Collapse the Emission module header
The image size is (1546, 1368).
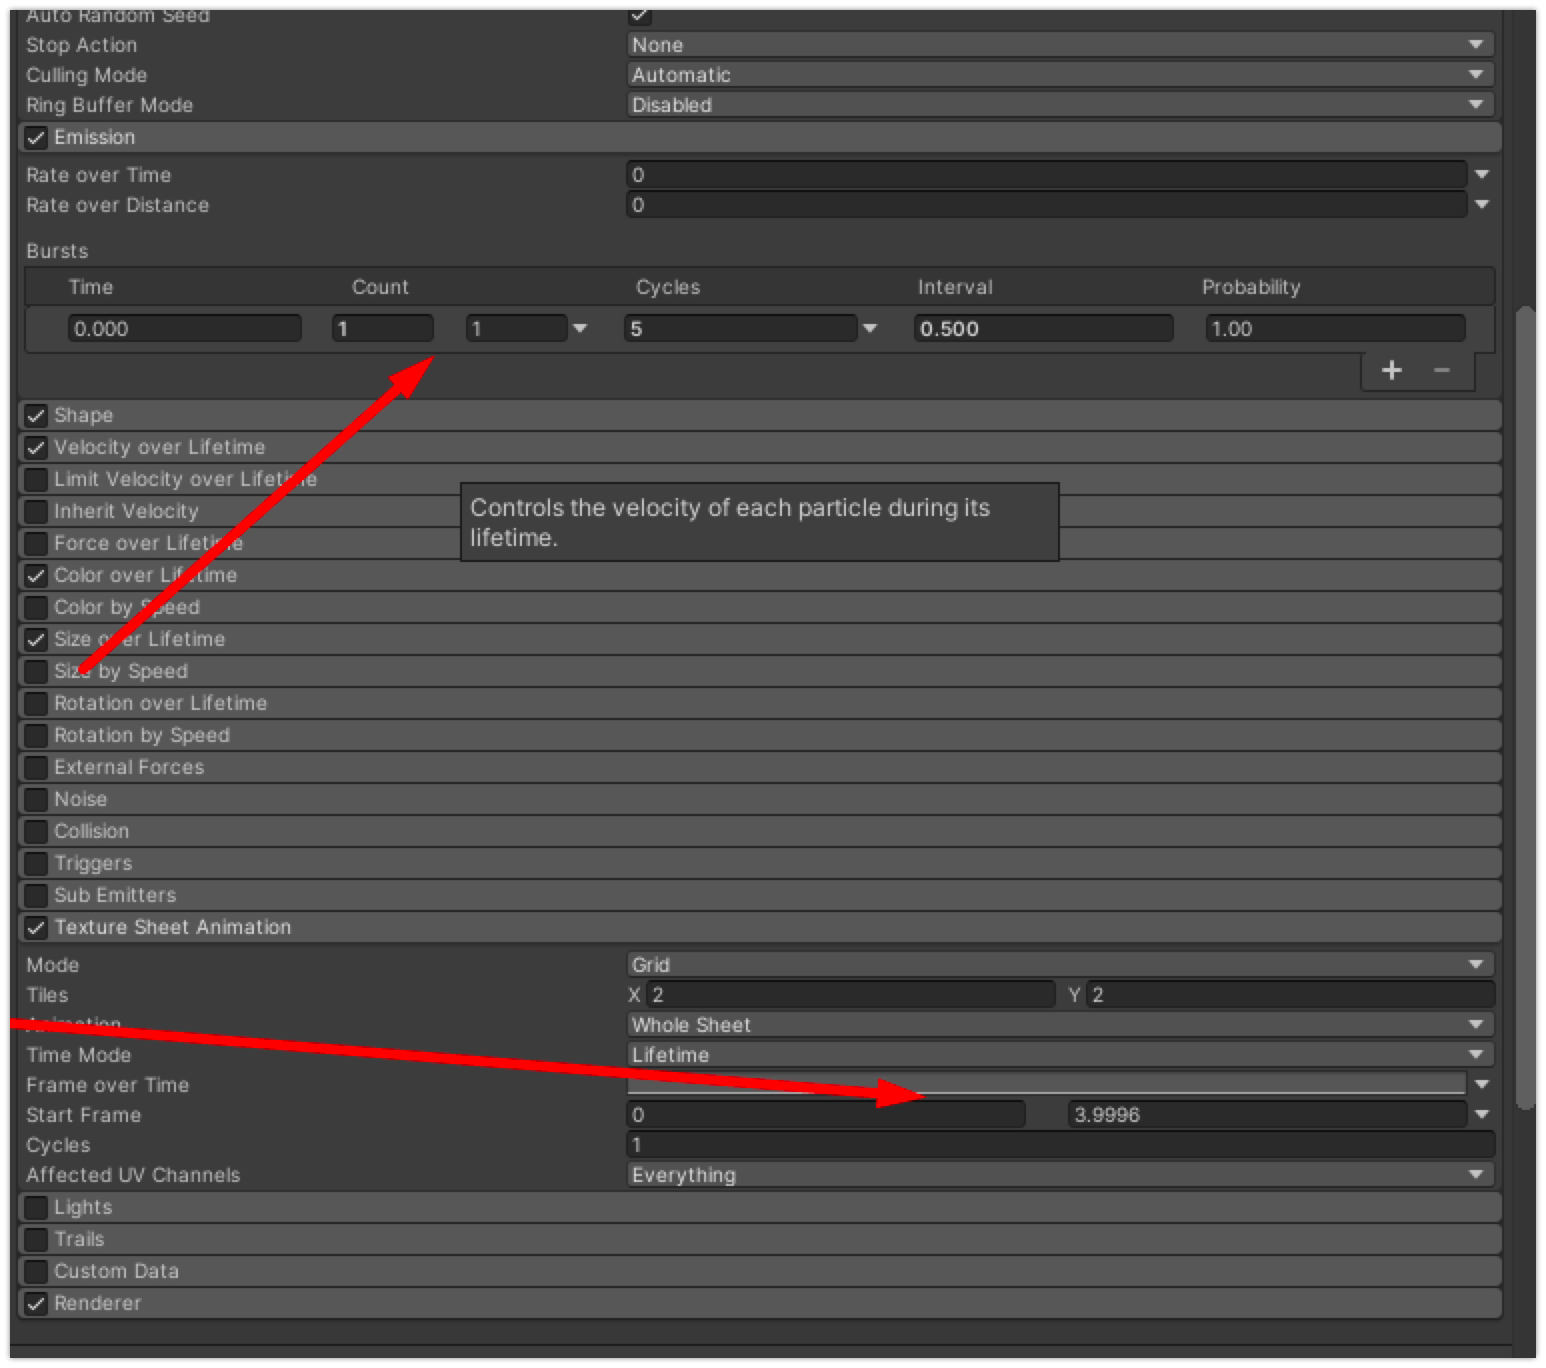point(760,138)
